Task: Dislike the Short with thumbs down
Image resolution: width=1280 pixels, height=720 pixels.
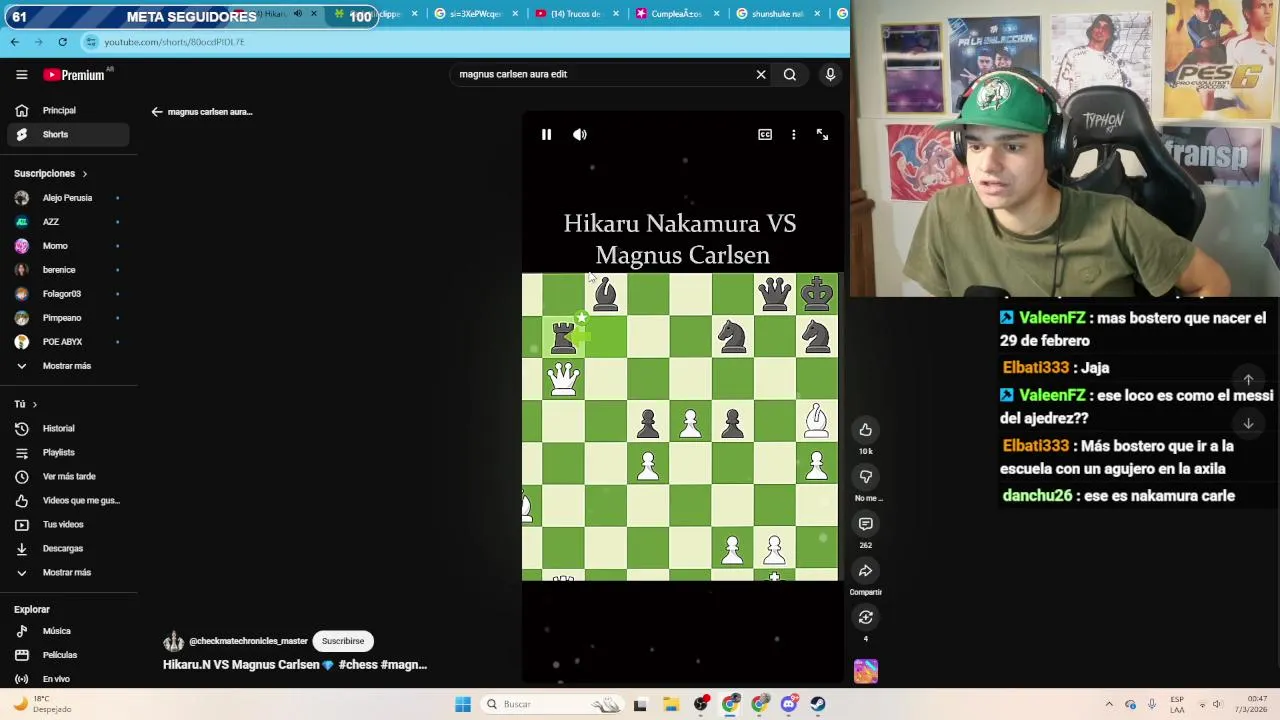Action: [866, 477]
